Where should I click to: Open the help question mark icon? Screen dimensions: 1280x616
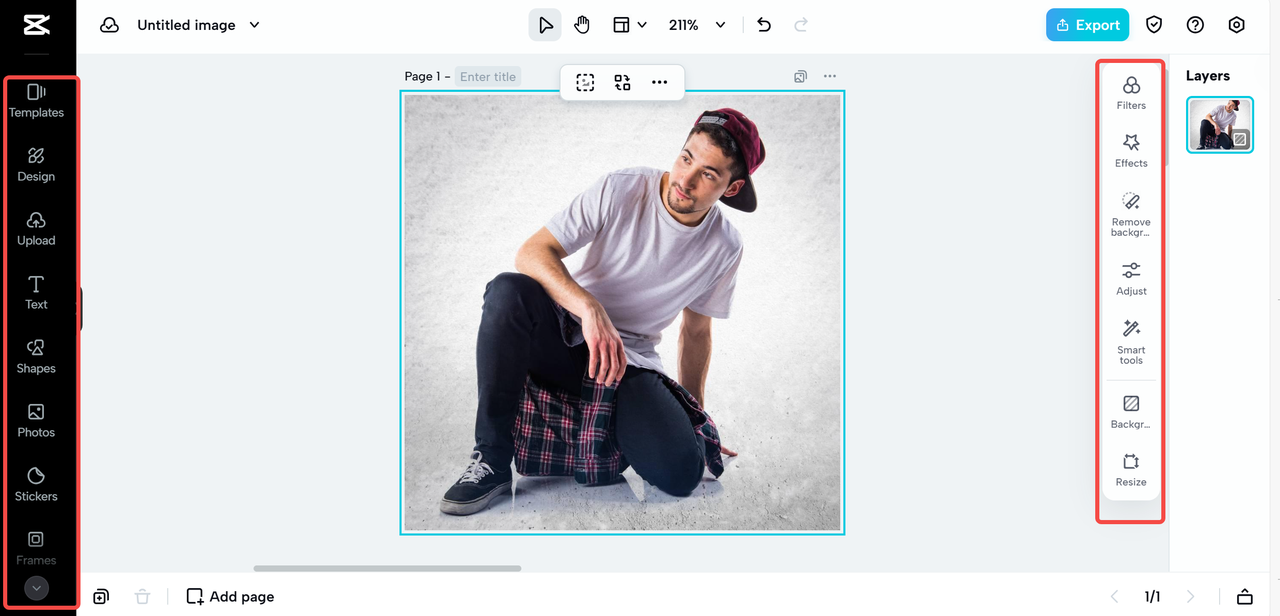[x=1195, y=25]
